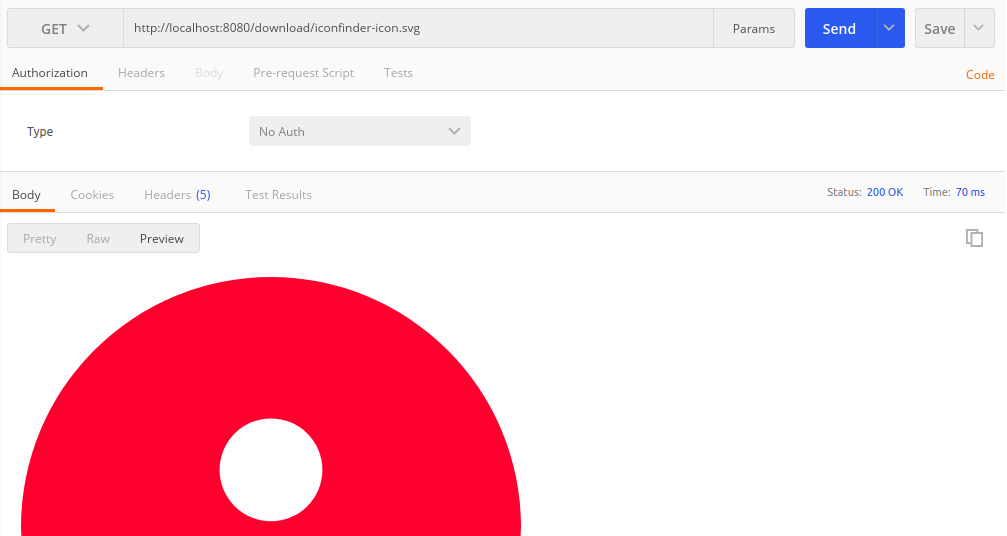The image size is (1007, 536).
Task: Click the 200 OK status value
Action: [885, 193]
